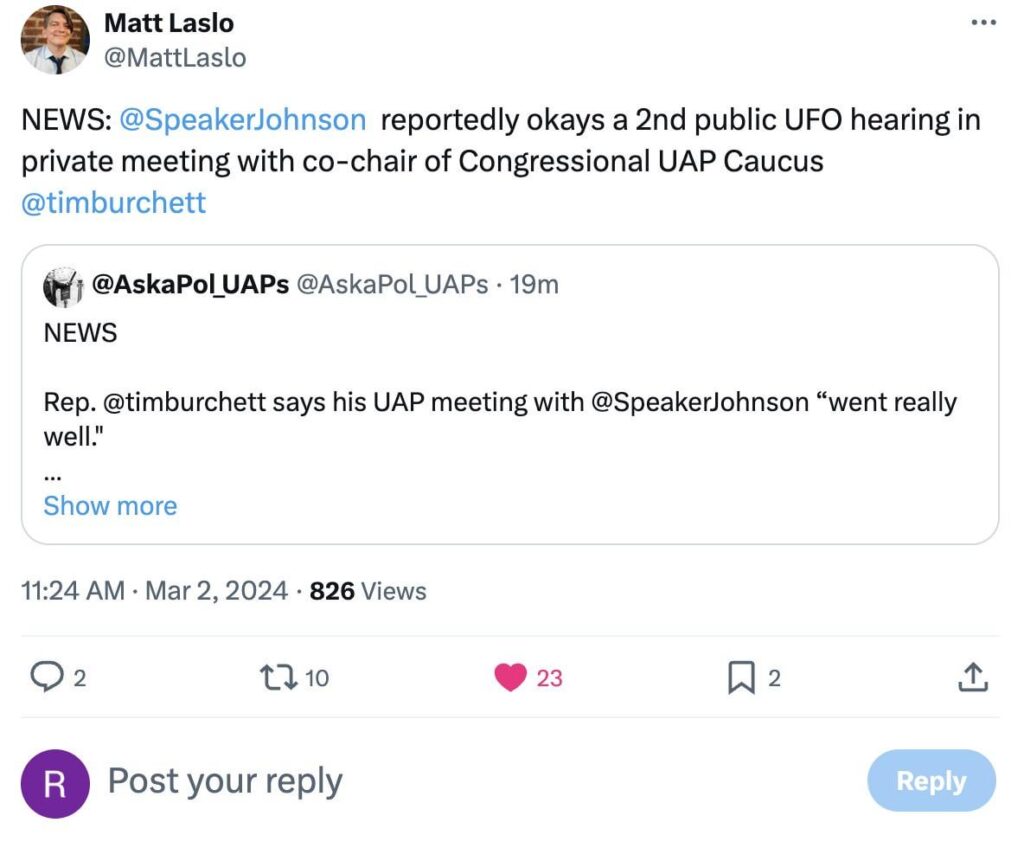Expand the quoted tweet with Show more
The width and height of the screenshot is (1024, 848).
110,506
